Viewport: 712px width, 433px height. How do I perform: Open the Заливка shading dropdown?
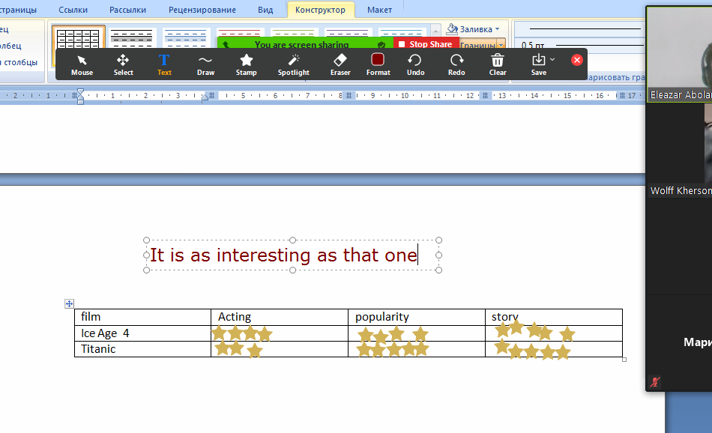click(x=475, y=29)
